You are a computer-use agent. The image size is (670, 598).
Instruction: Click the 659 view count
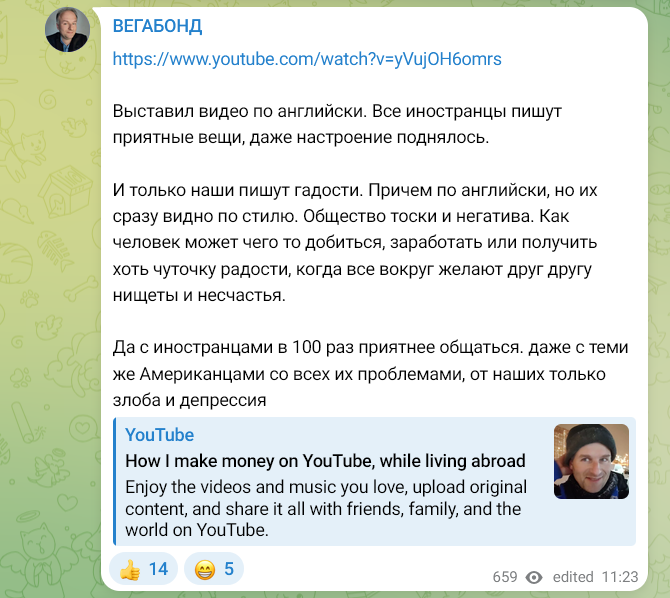[x=505, y=577]
